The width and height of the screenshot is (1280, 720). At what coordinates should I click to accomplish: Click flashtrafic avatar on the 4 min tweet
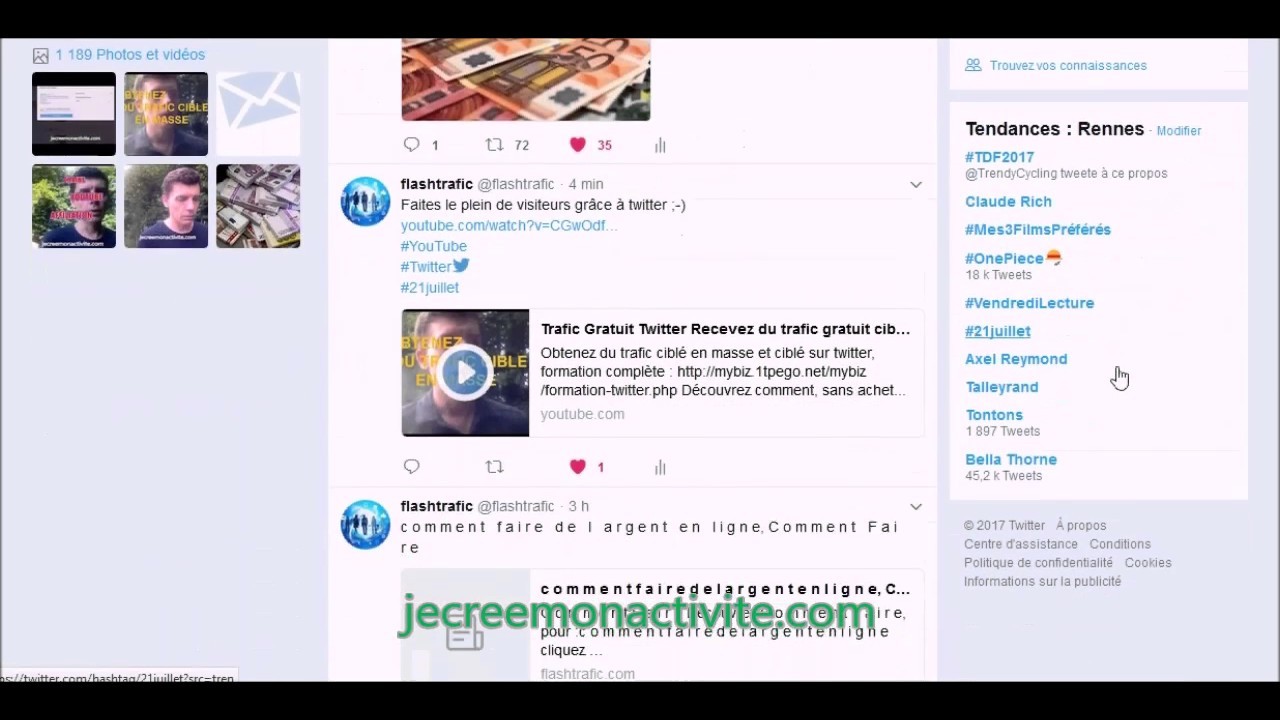click(365, 202)
